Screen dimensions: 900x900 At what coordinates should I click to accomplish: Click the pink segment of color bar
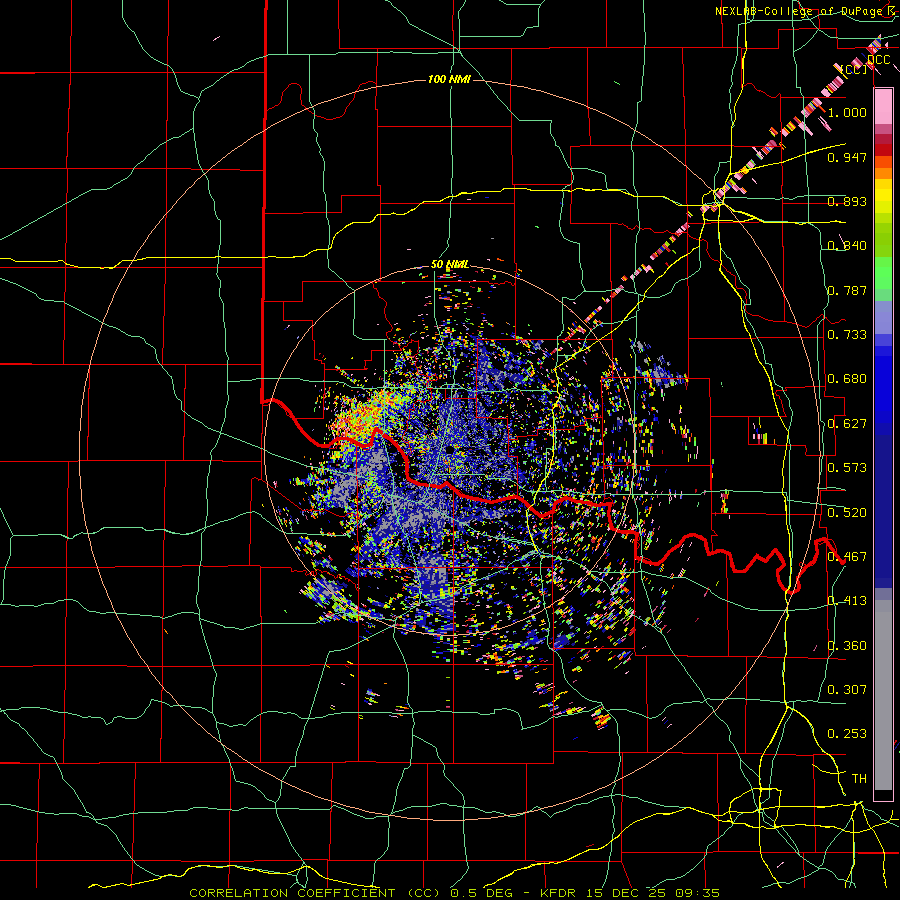[x=883, y=106]
